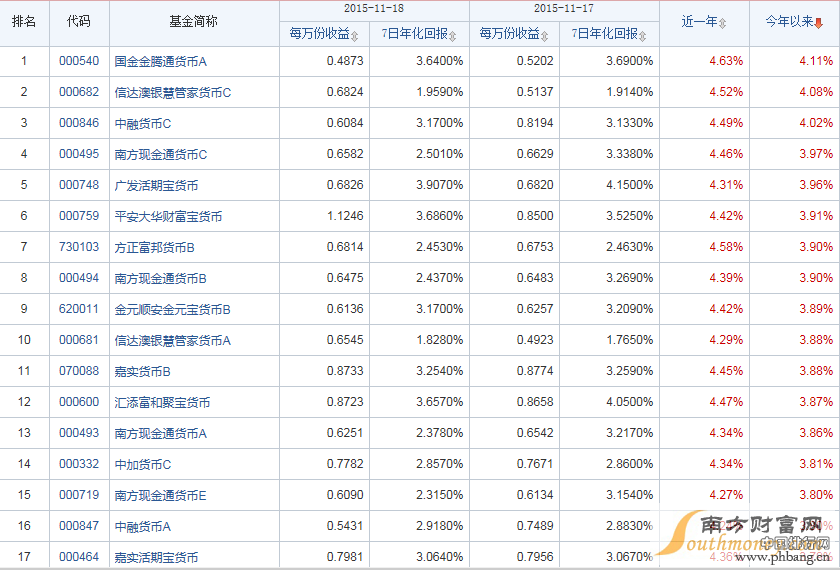Sort 2015-11-18 每万份收益 column arrows

(355, 36)
